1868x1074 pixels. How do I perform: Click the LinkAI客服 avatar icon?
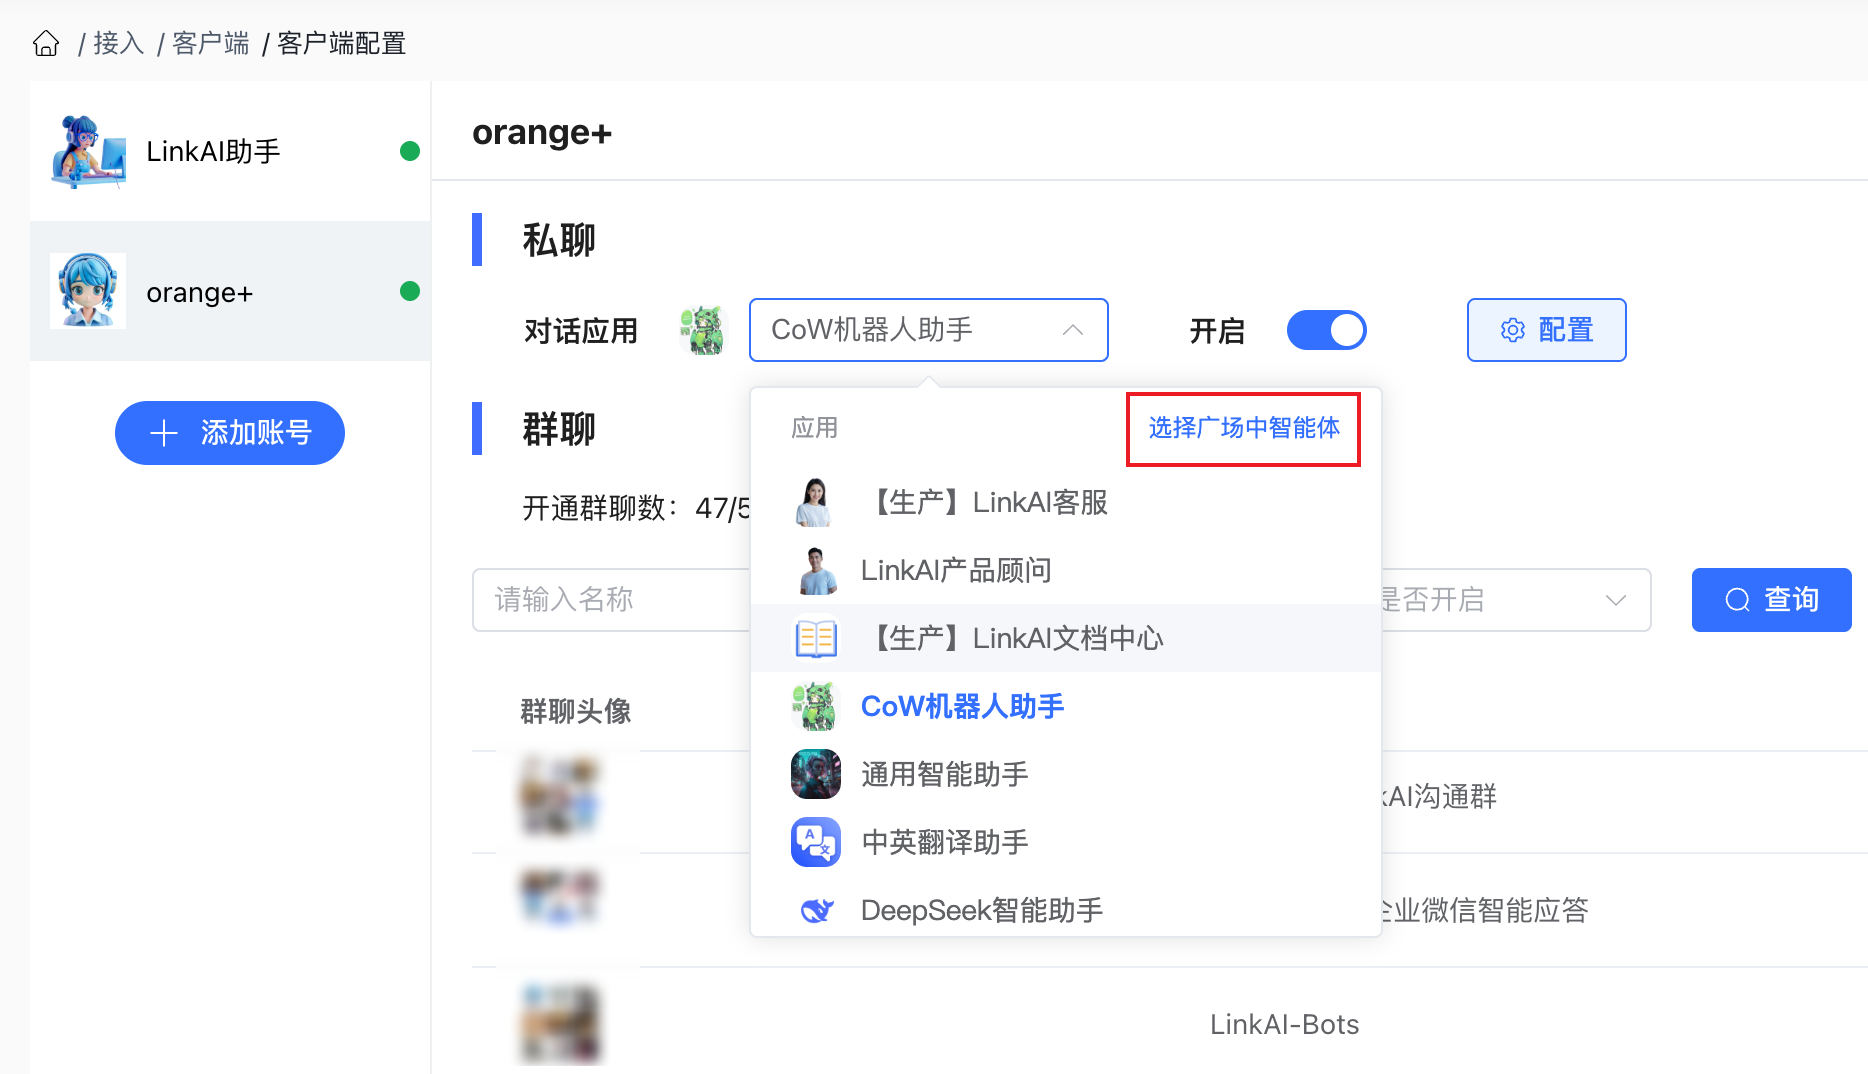tap(816, 502)
